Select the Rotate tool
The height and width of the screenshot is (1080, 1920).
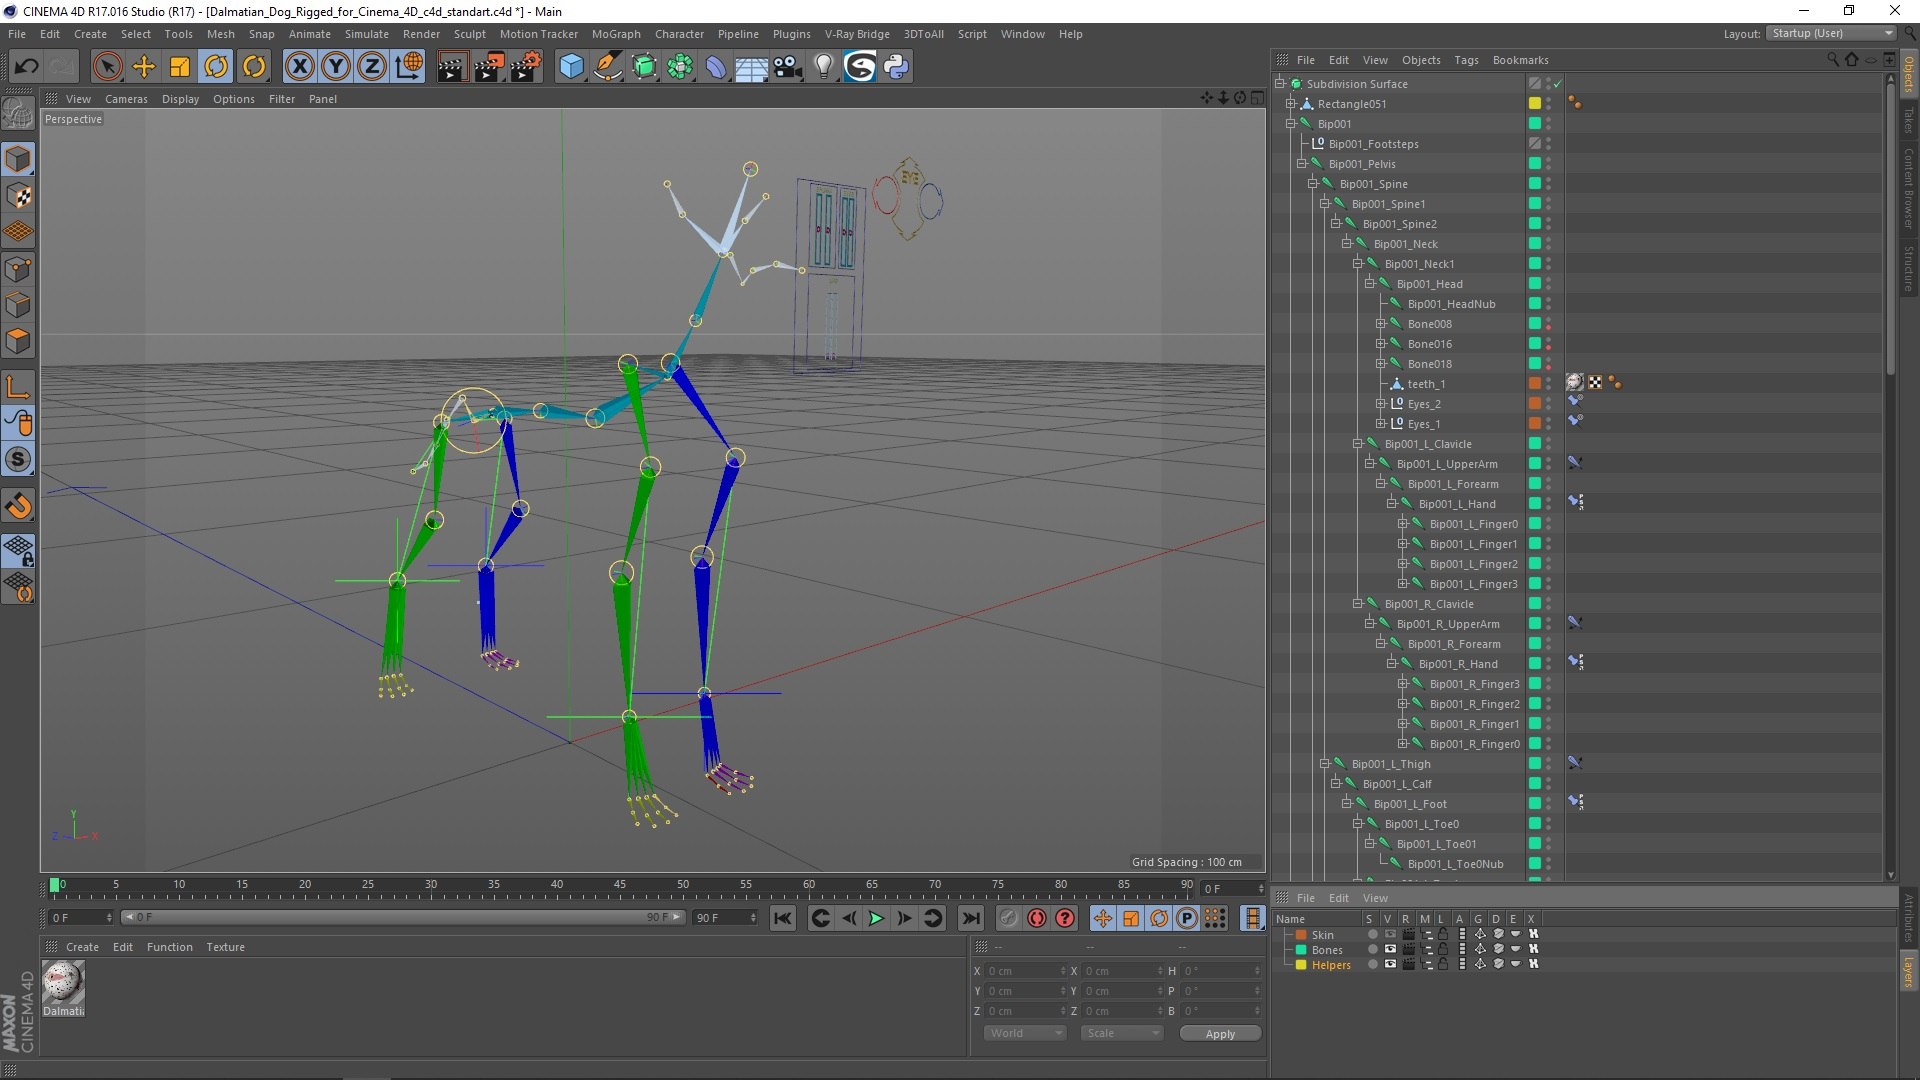[216, 67]
